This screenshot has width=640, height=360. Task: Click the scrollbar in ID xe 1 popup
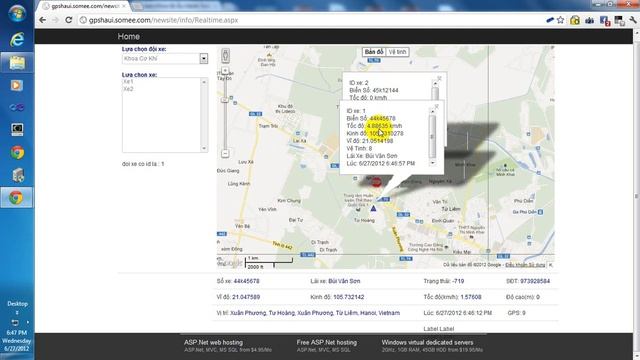(x=432, y=137)
